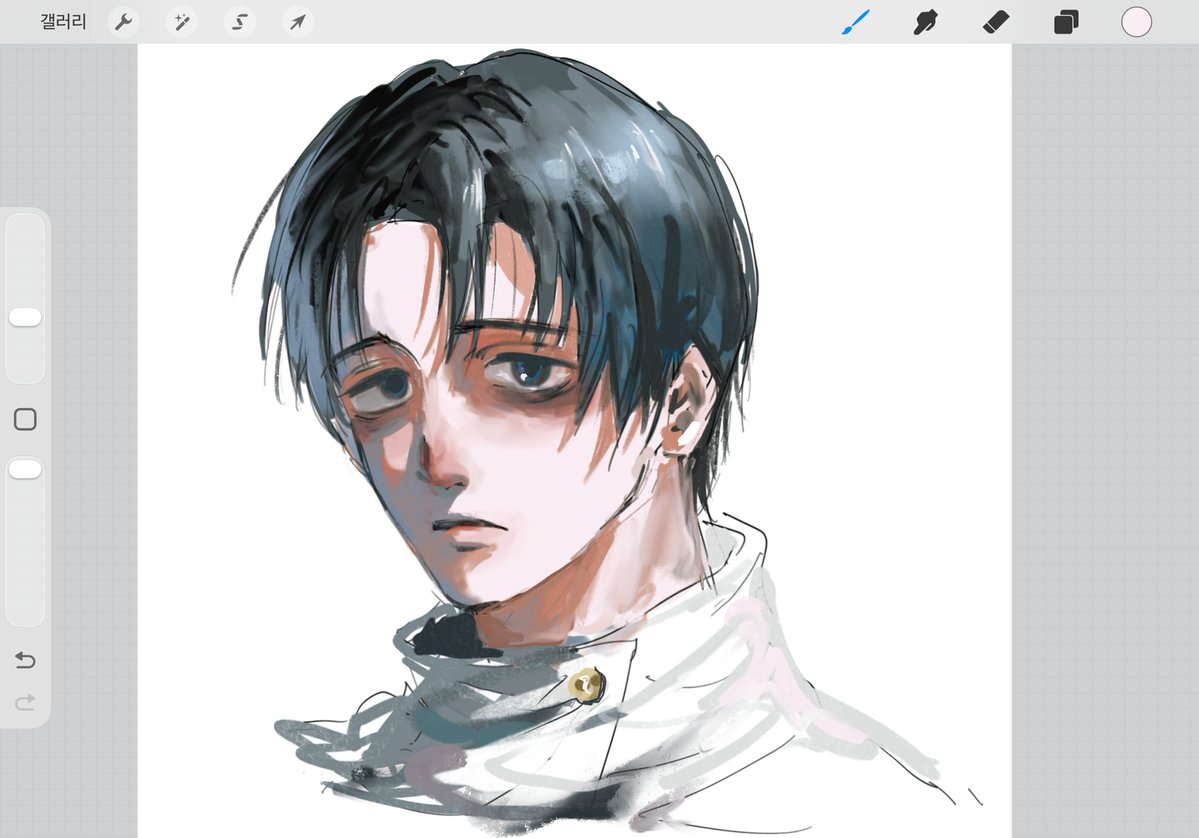Activate the Selection S-shaped tool

click(239, 22)
